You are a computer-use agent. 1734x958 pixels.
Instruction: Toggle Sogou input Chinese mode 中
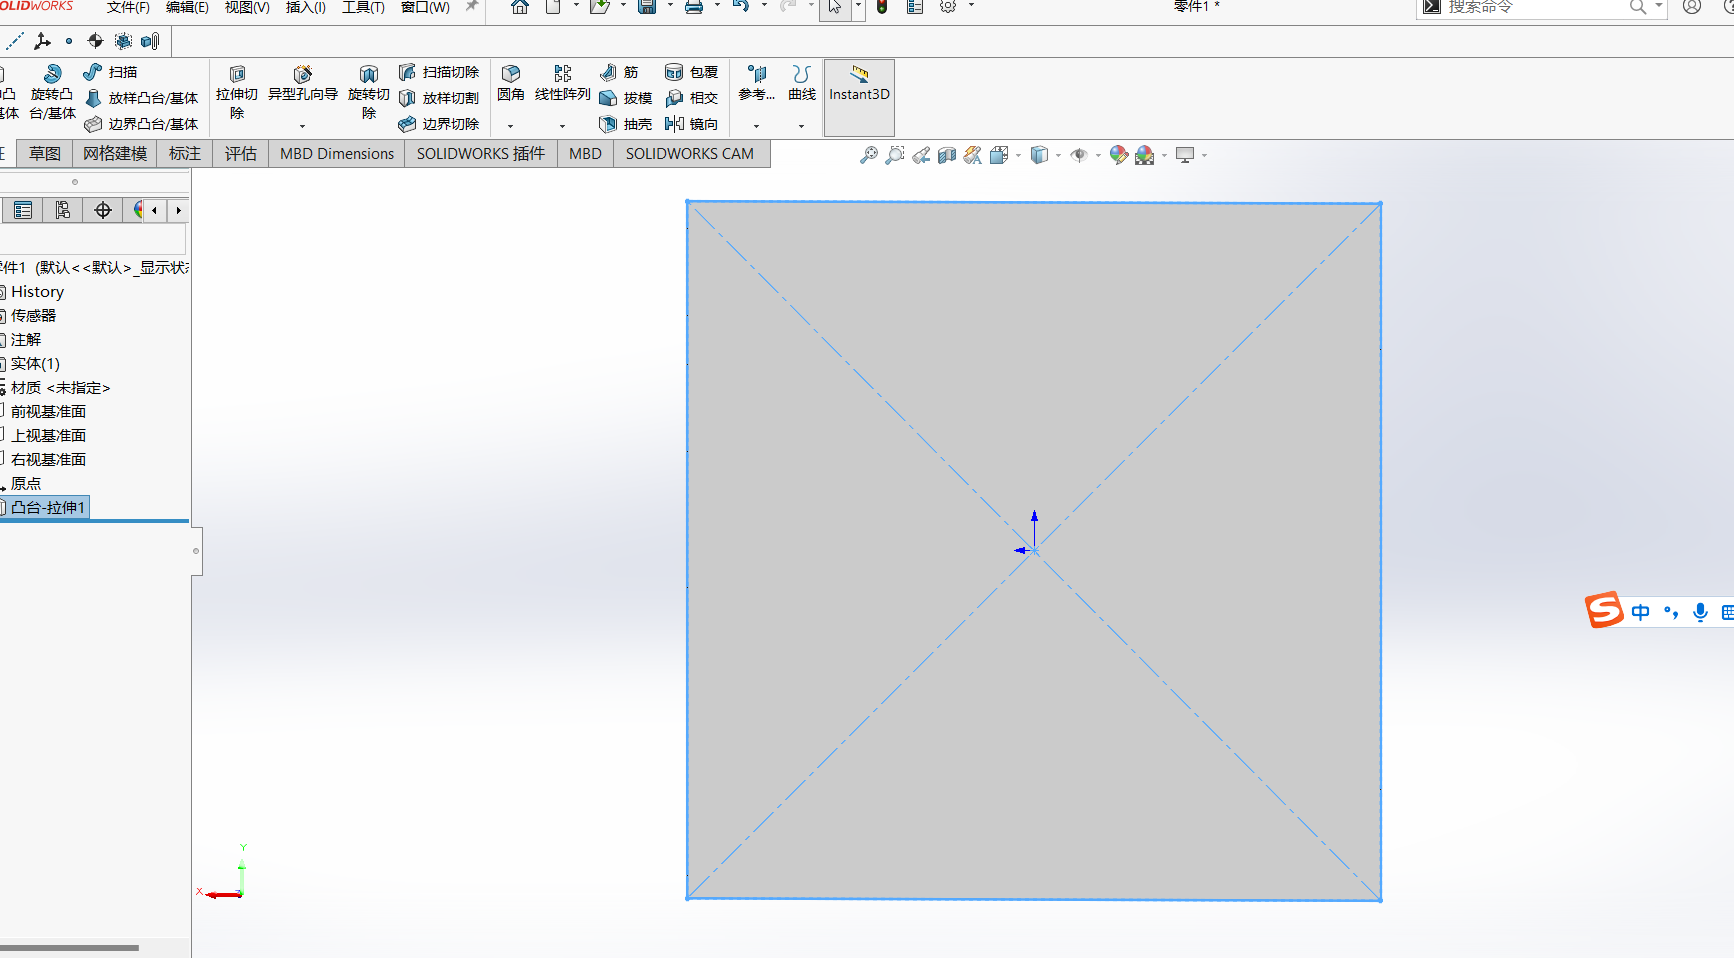pos(1640,612)
